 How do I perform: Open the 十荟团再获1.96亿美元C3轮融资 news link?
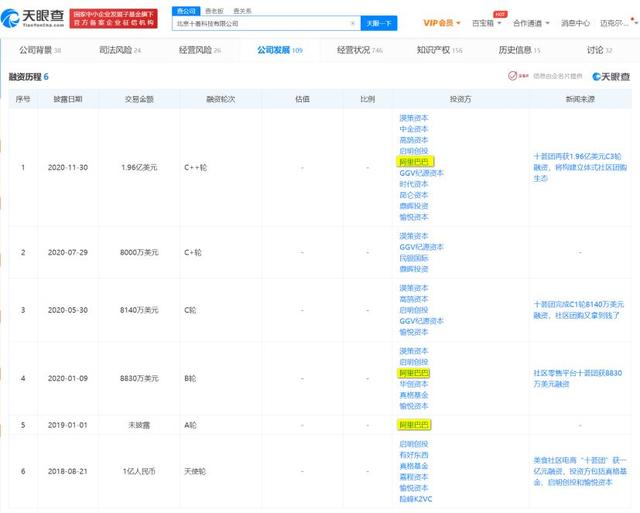point(580,167)
